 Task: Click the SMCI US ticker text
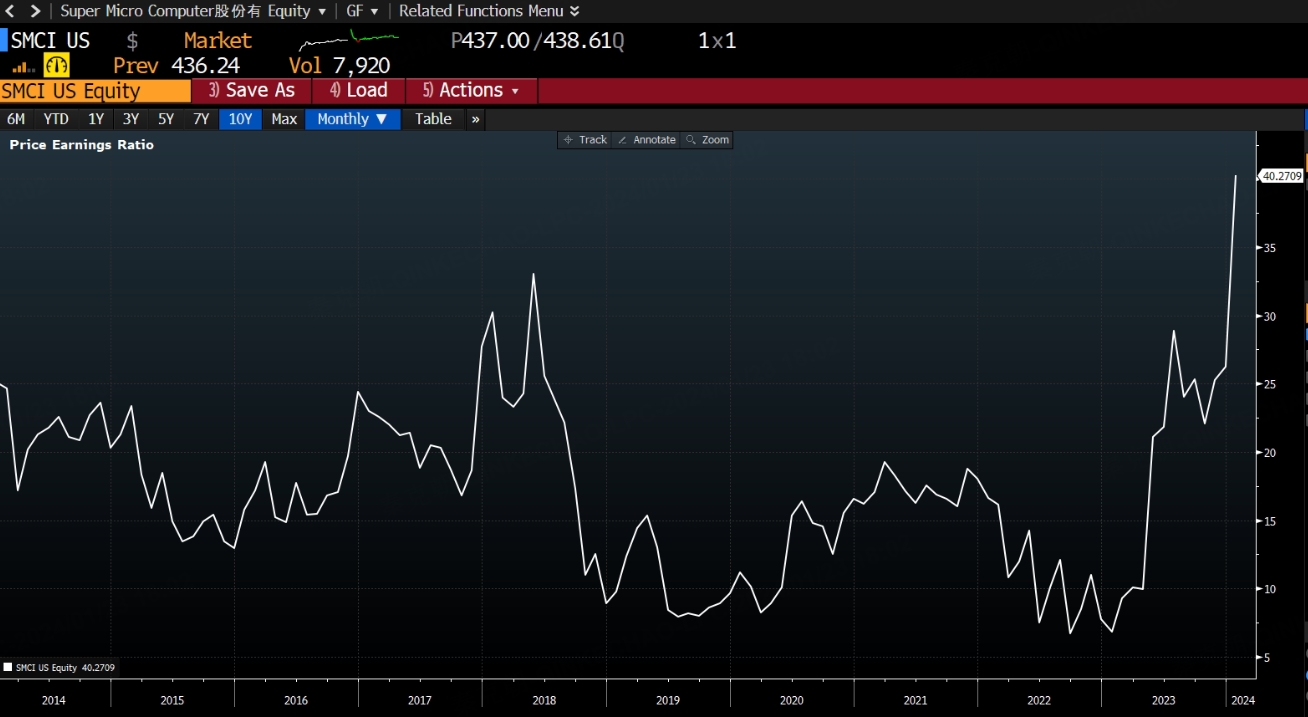click(x=50, y=41)
